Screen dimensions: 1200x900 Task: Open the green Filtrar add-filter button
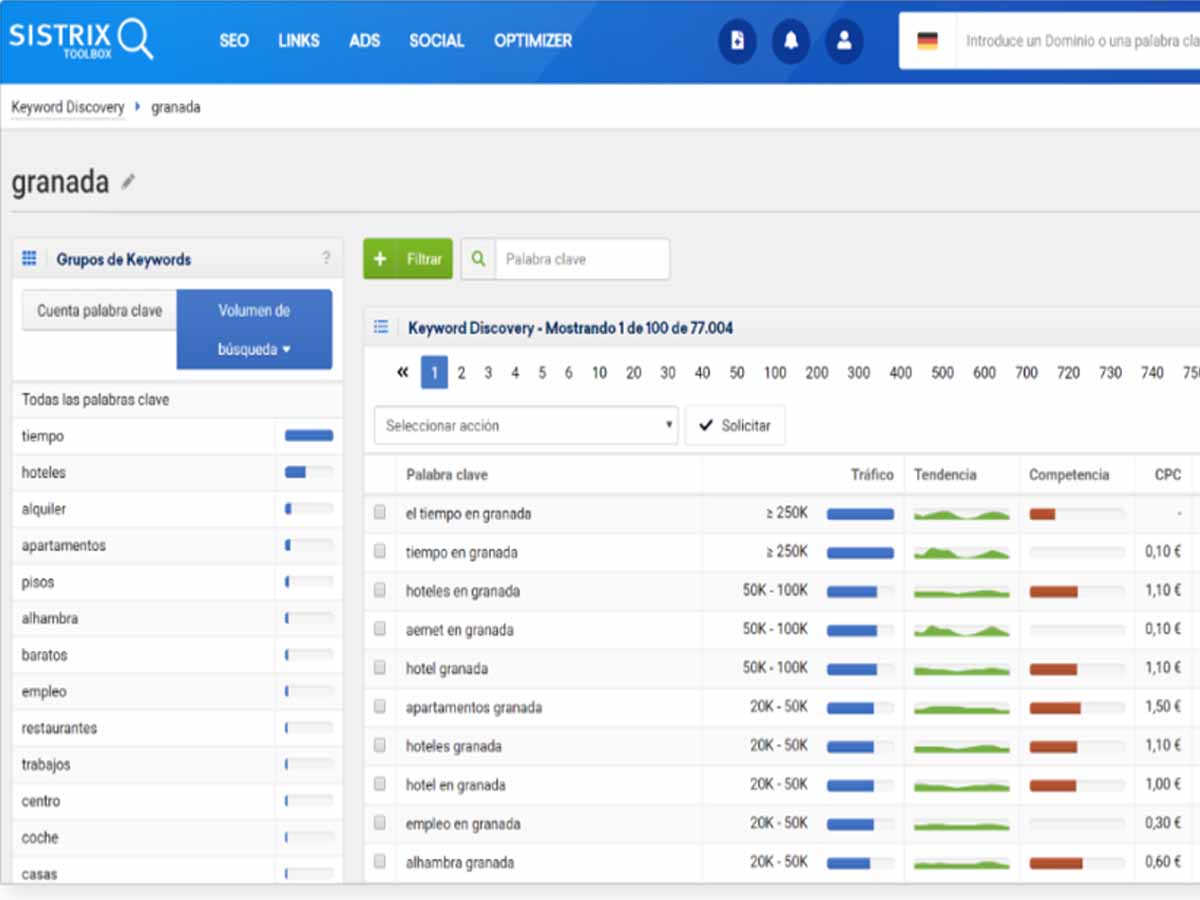[x=408, y=259]
